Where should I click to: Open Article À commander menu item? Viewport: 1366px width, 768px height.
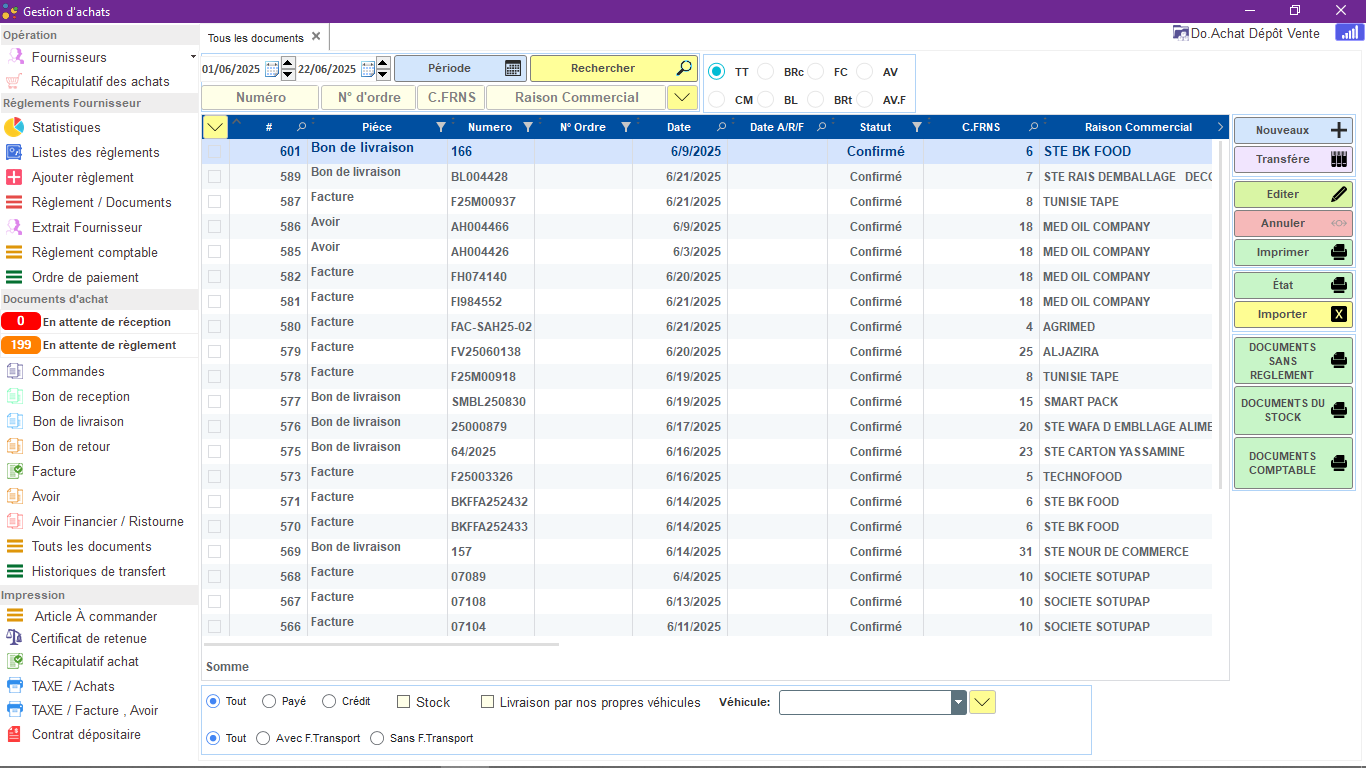point(96,616)
